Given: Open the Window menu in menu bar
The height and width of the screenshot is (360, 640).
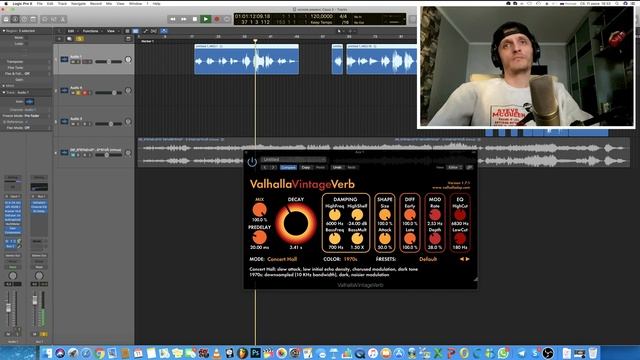Looking at the screenshot, I should point(136,3).
